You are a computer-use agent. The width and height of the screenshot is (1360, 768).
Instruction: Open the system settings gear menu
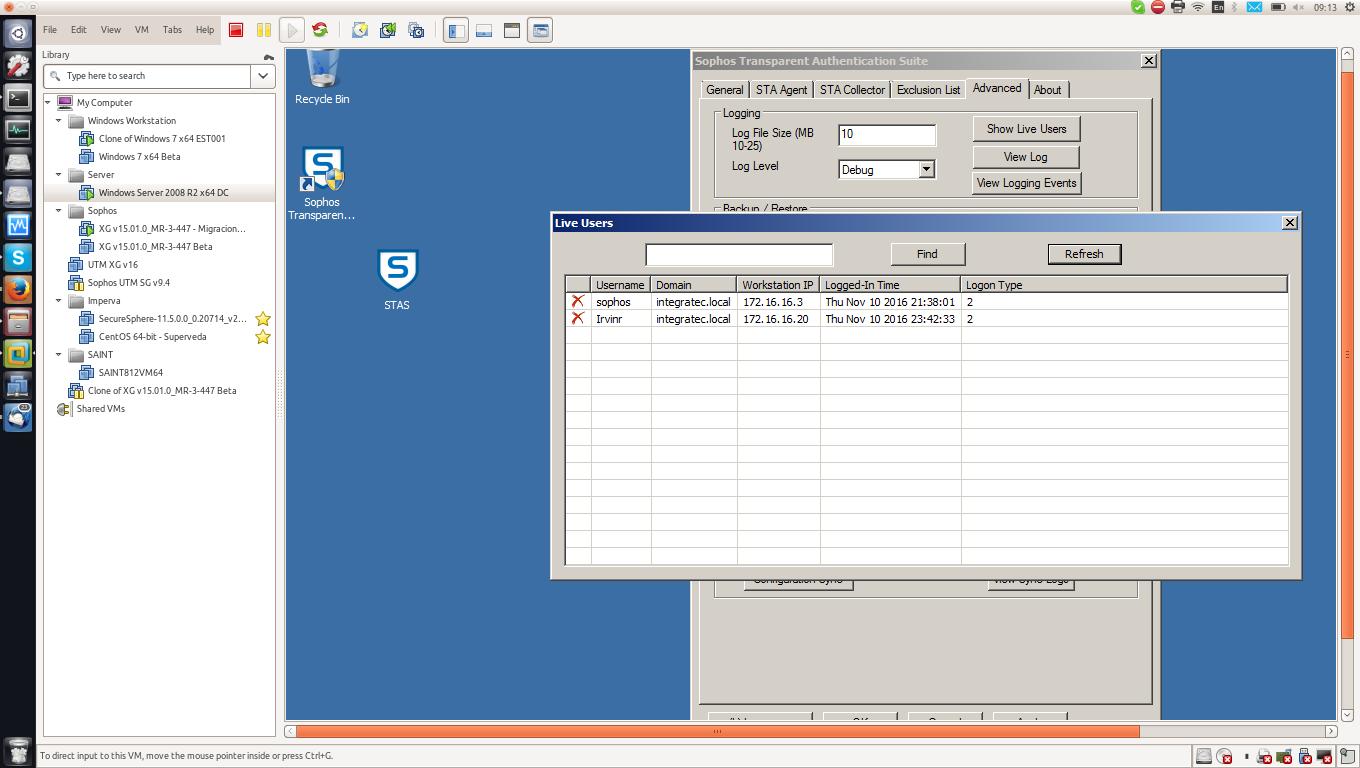[x=1348, y=7]
